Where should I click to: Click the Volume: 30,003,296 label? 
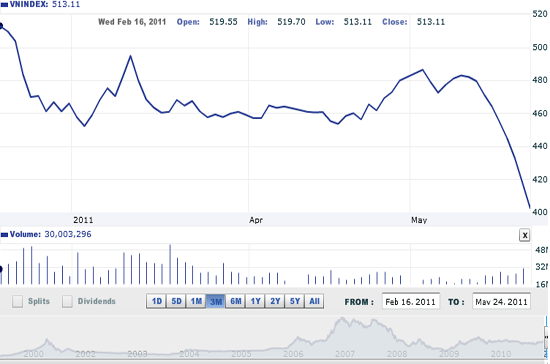click(x=51, y=234)
